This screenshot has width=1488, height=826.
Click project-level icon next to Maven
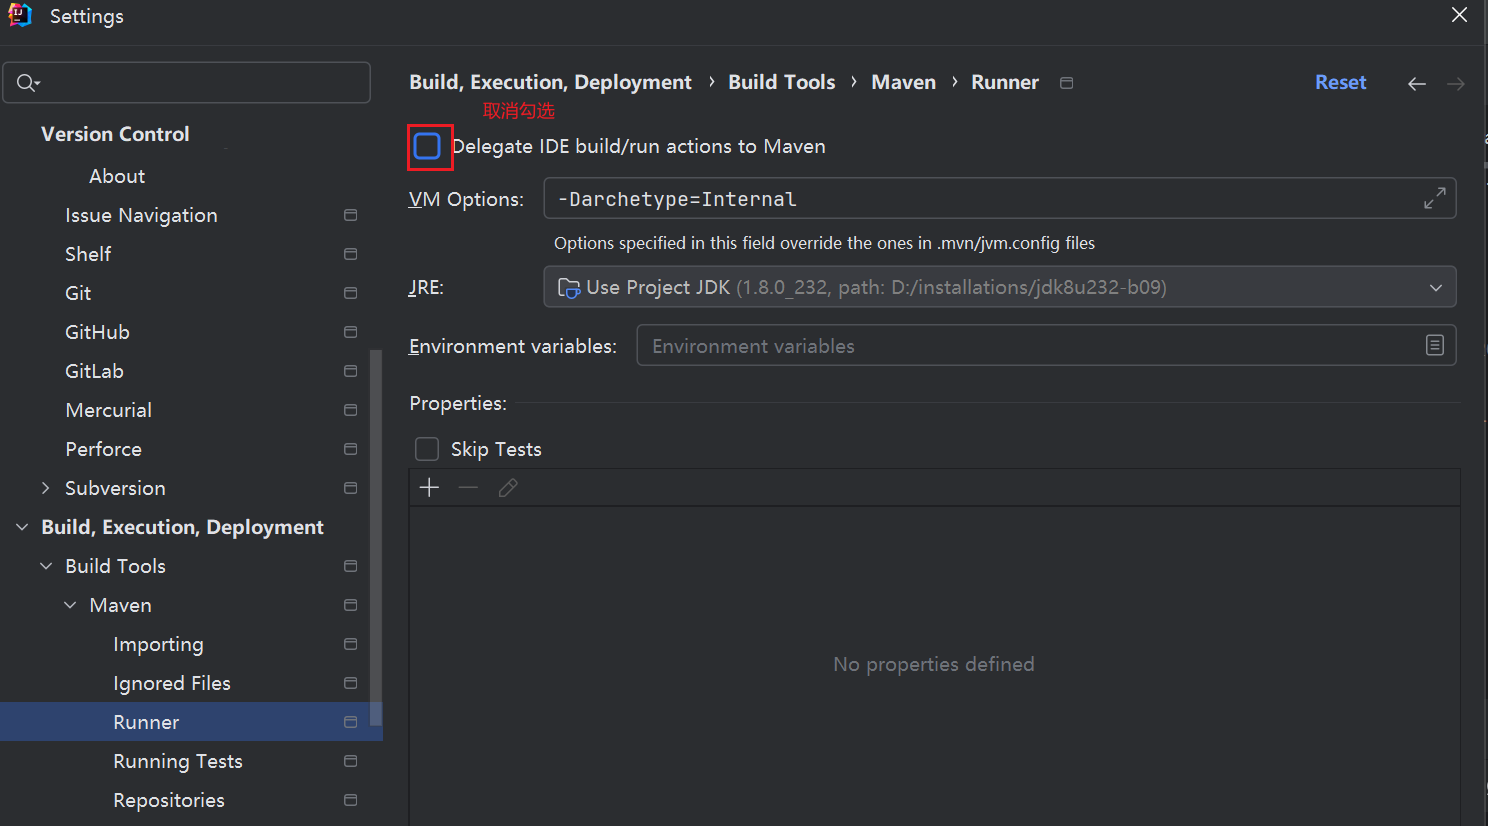[x=351, y=605]
